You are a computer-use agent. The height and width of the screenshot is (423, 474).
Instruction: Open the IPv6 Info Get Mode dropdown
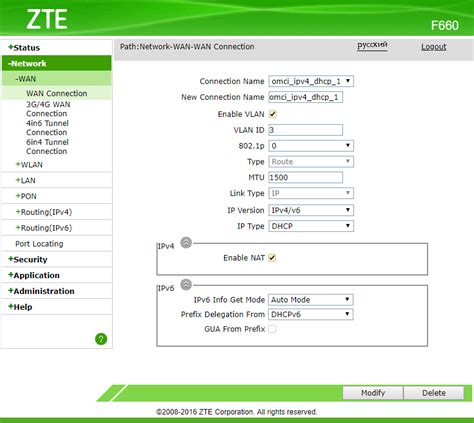(311, 300)
